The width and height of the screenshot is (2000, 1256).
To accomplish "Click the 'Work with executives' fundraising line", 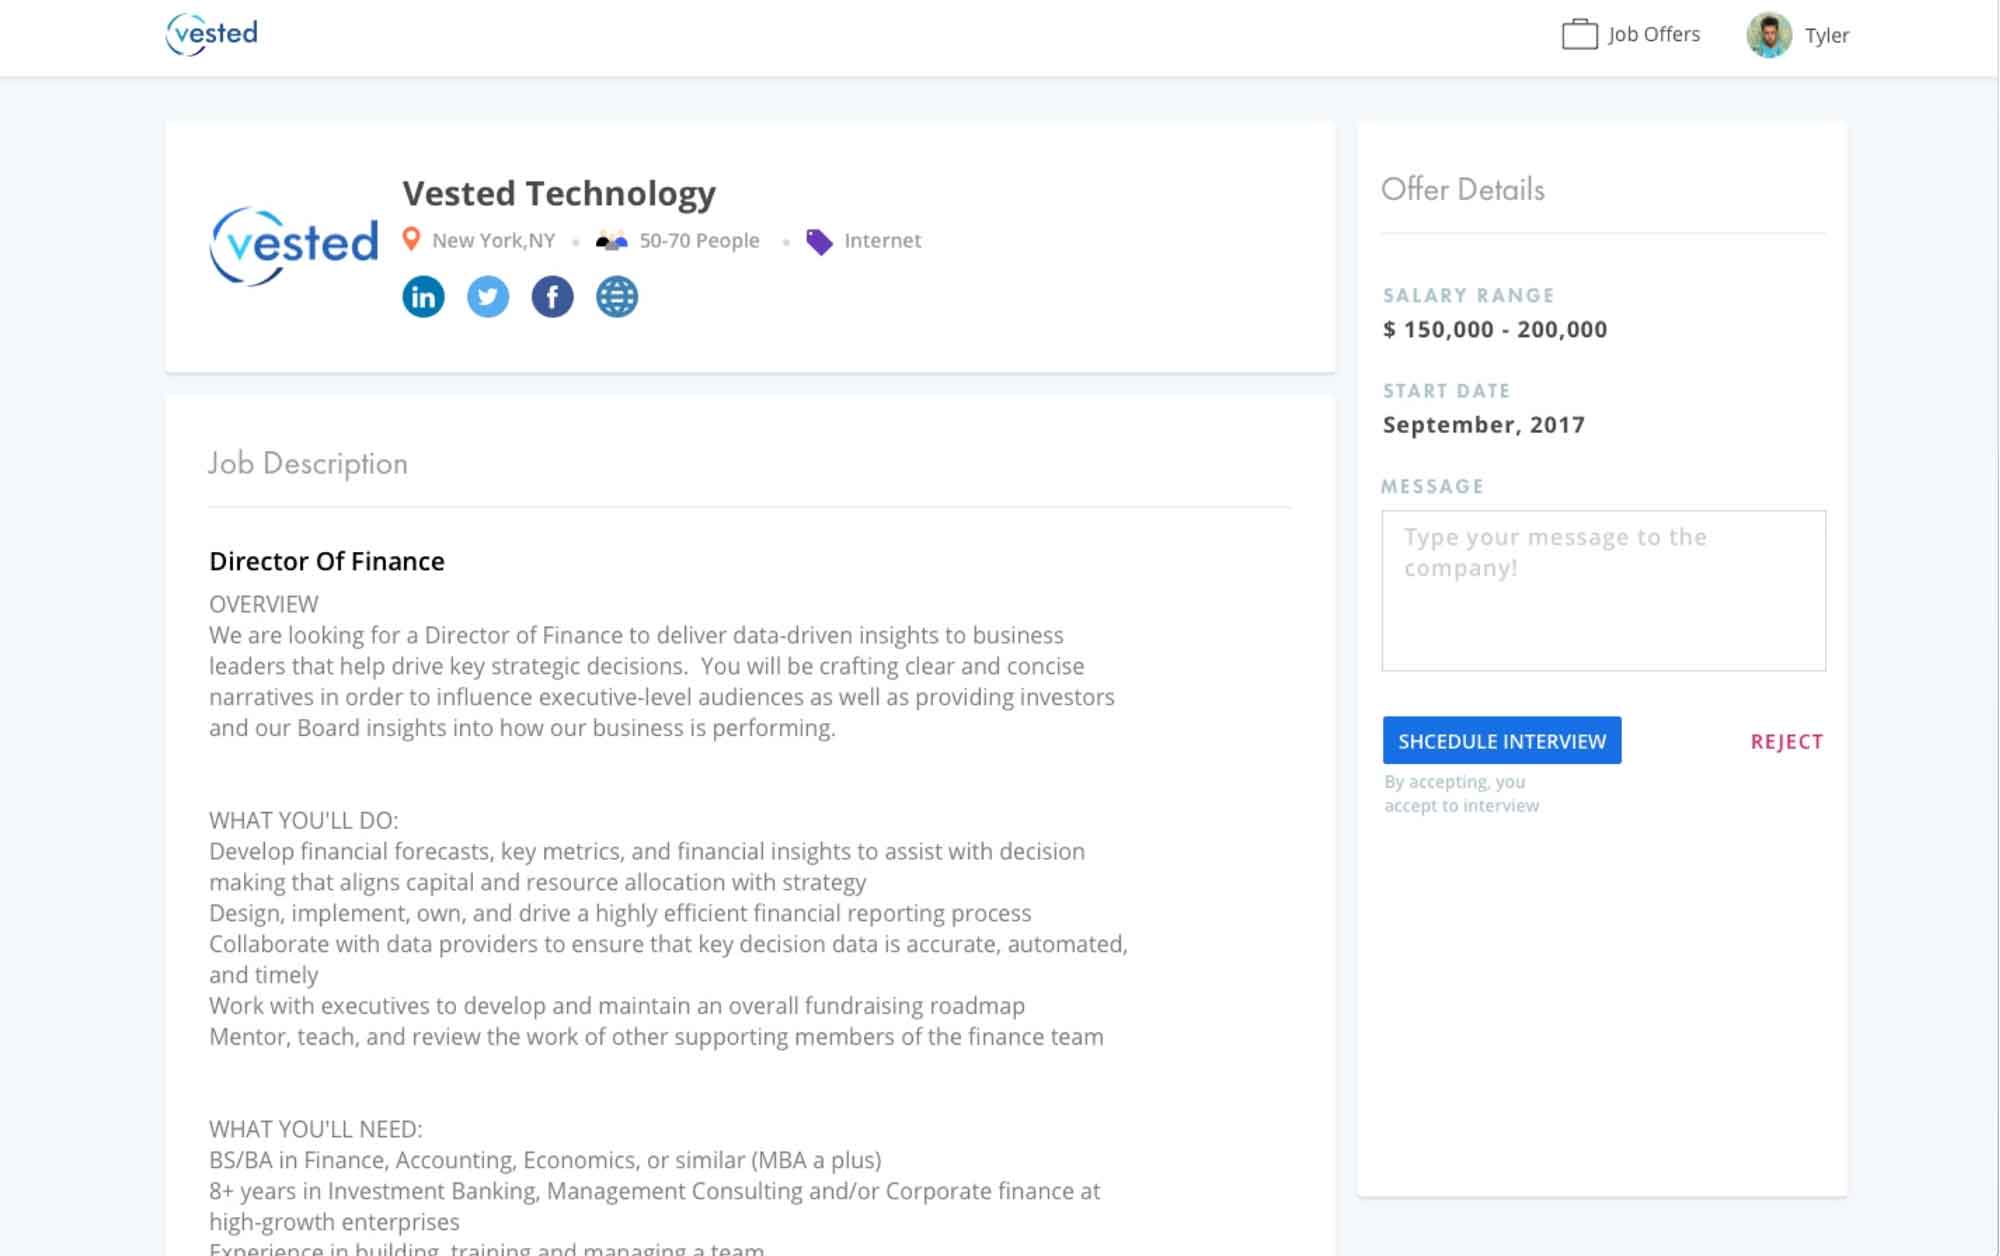I will click(x=617, y=1006).
